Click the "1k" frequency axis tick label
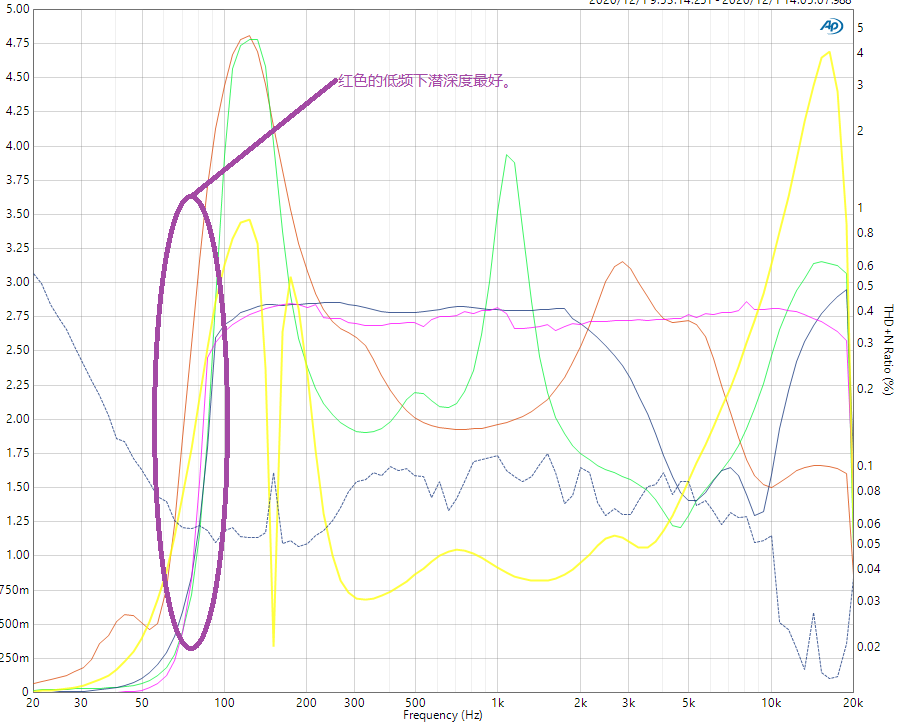Viewport: 900px width, 722px height. [x=498, y=703]
